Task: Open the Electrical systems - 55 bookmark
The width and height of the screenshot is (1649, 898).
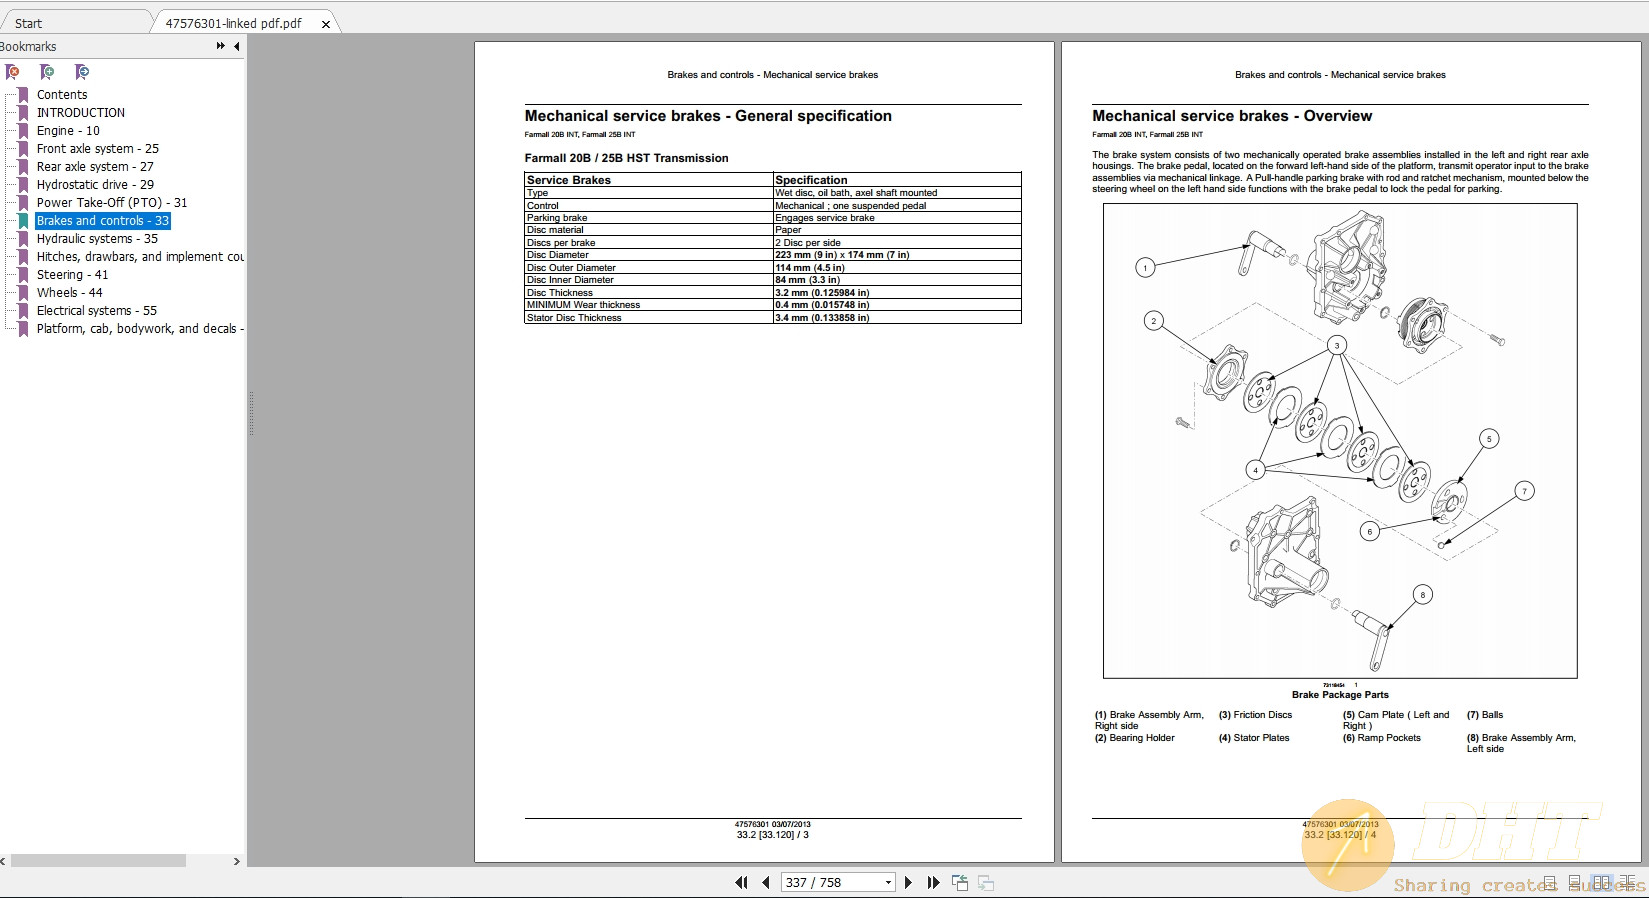Action: click(97, 311)
